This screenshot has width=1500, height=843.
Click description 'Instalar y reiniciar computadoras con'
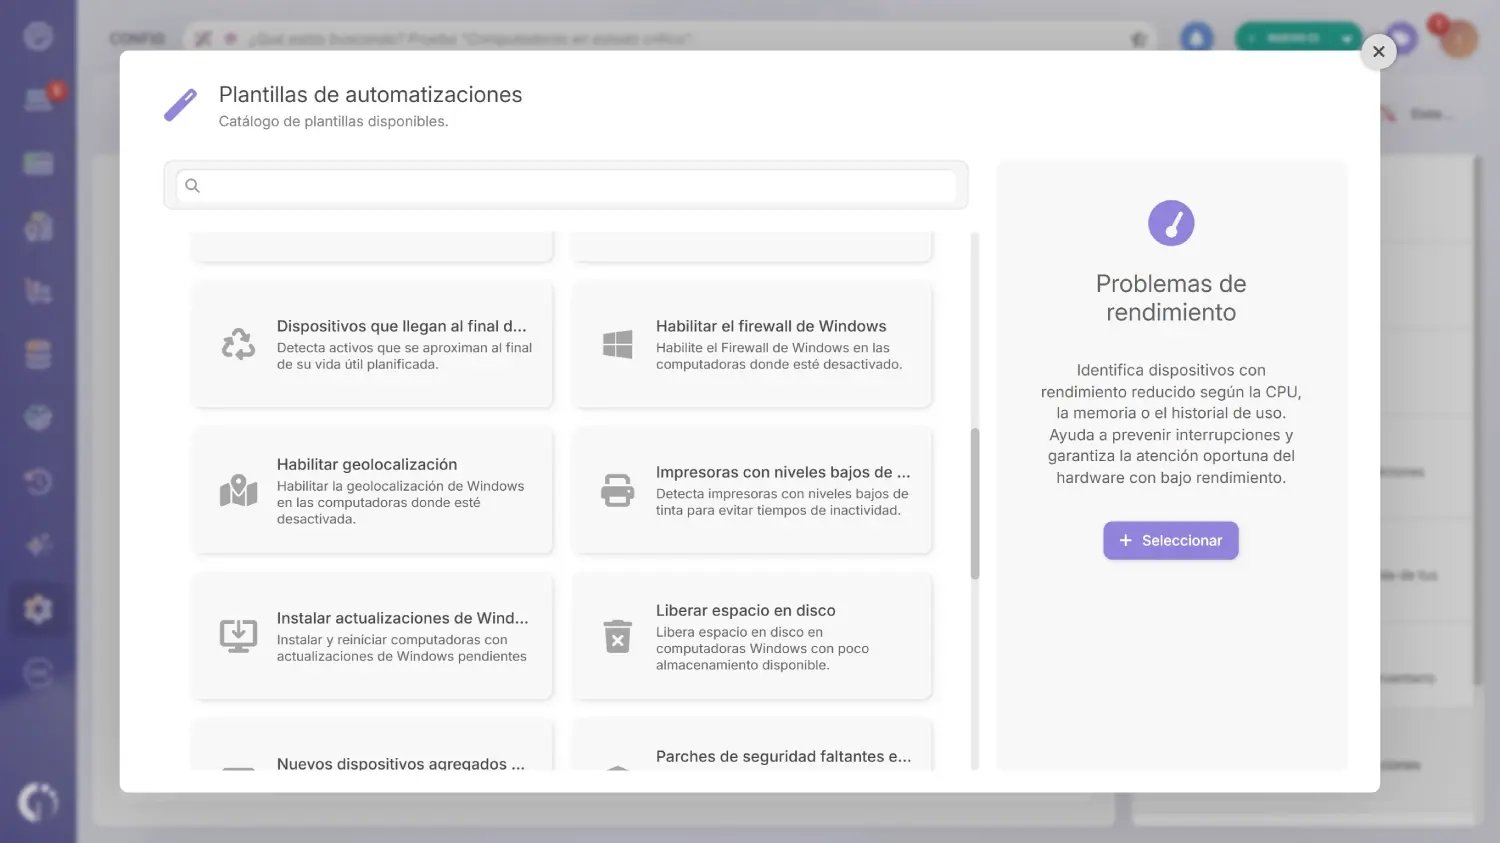(x=392, y=640)
